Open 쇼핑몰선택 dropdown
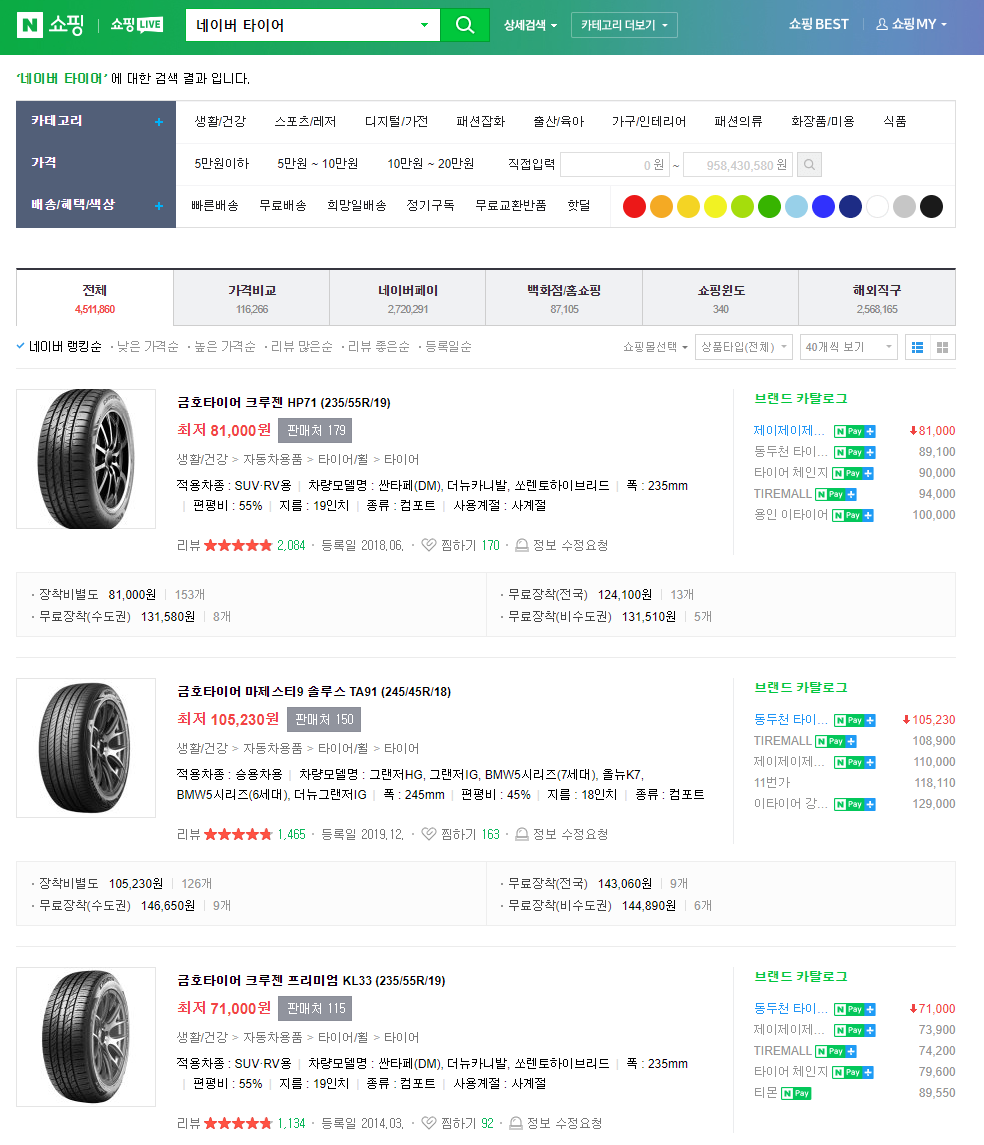The width and height of the screenshot is (984, 1145). click(x=655, y=347)
